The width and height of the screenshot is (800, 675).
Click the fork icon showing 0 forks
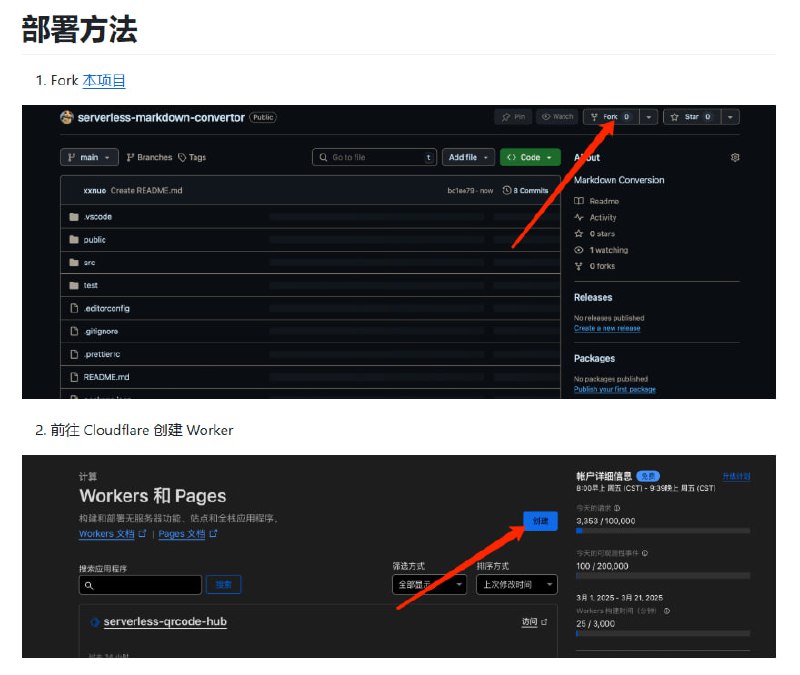tap(580, 266)
